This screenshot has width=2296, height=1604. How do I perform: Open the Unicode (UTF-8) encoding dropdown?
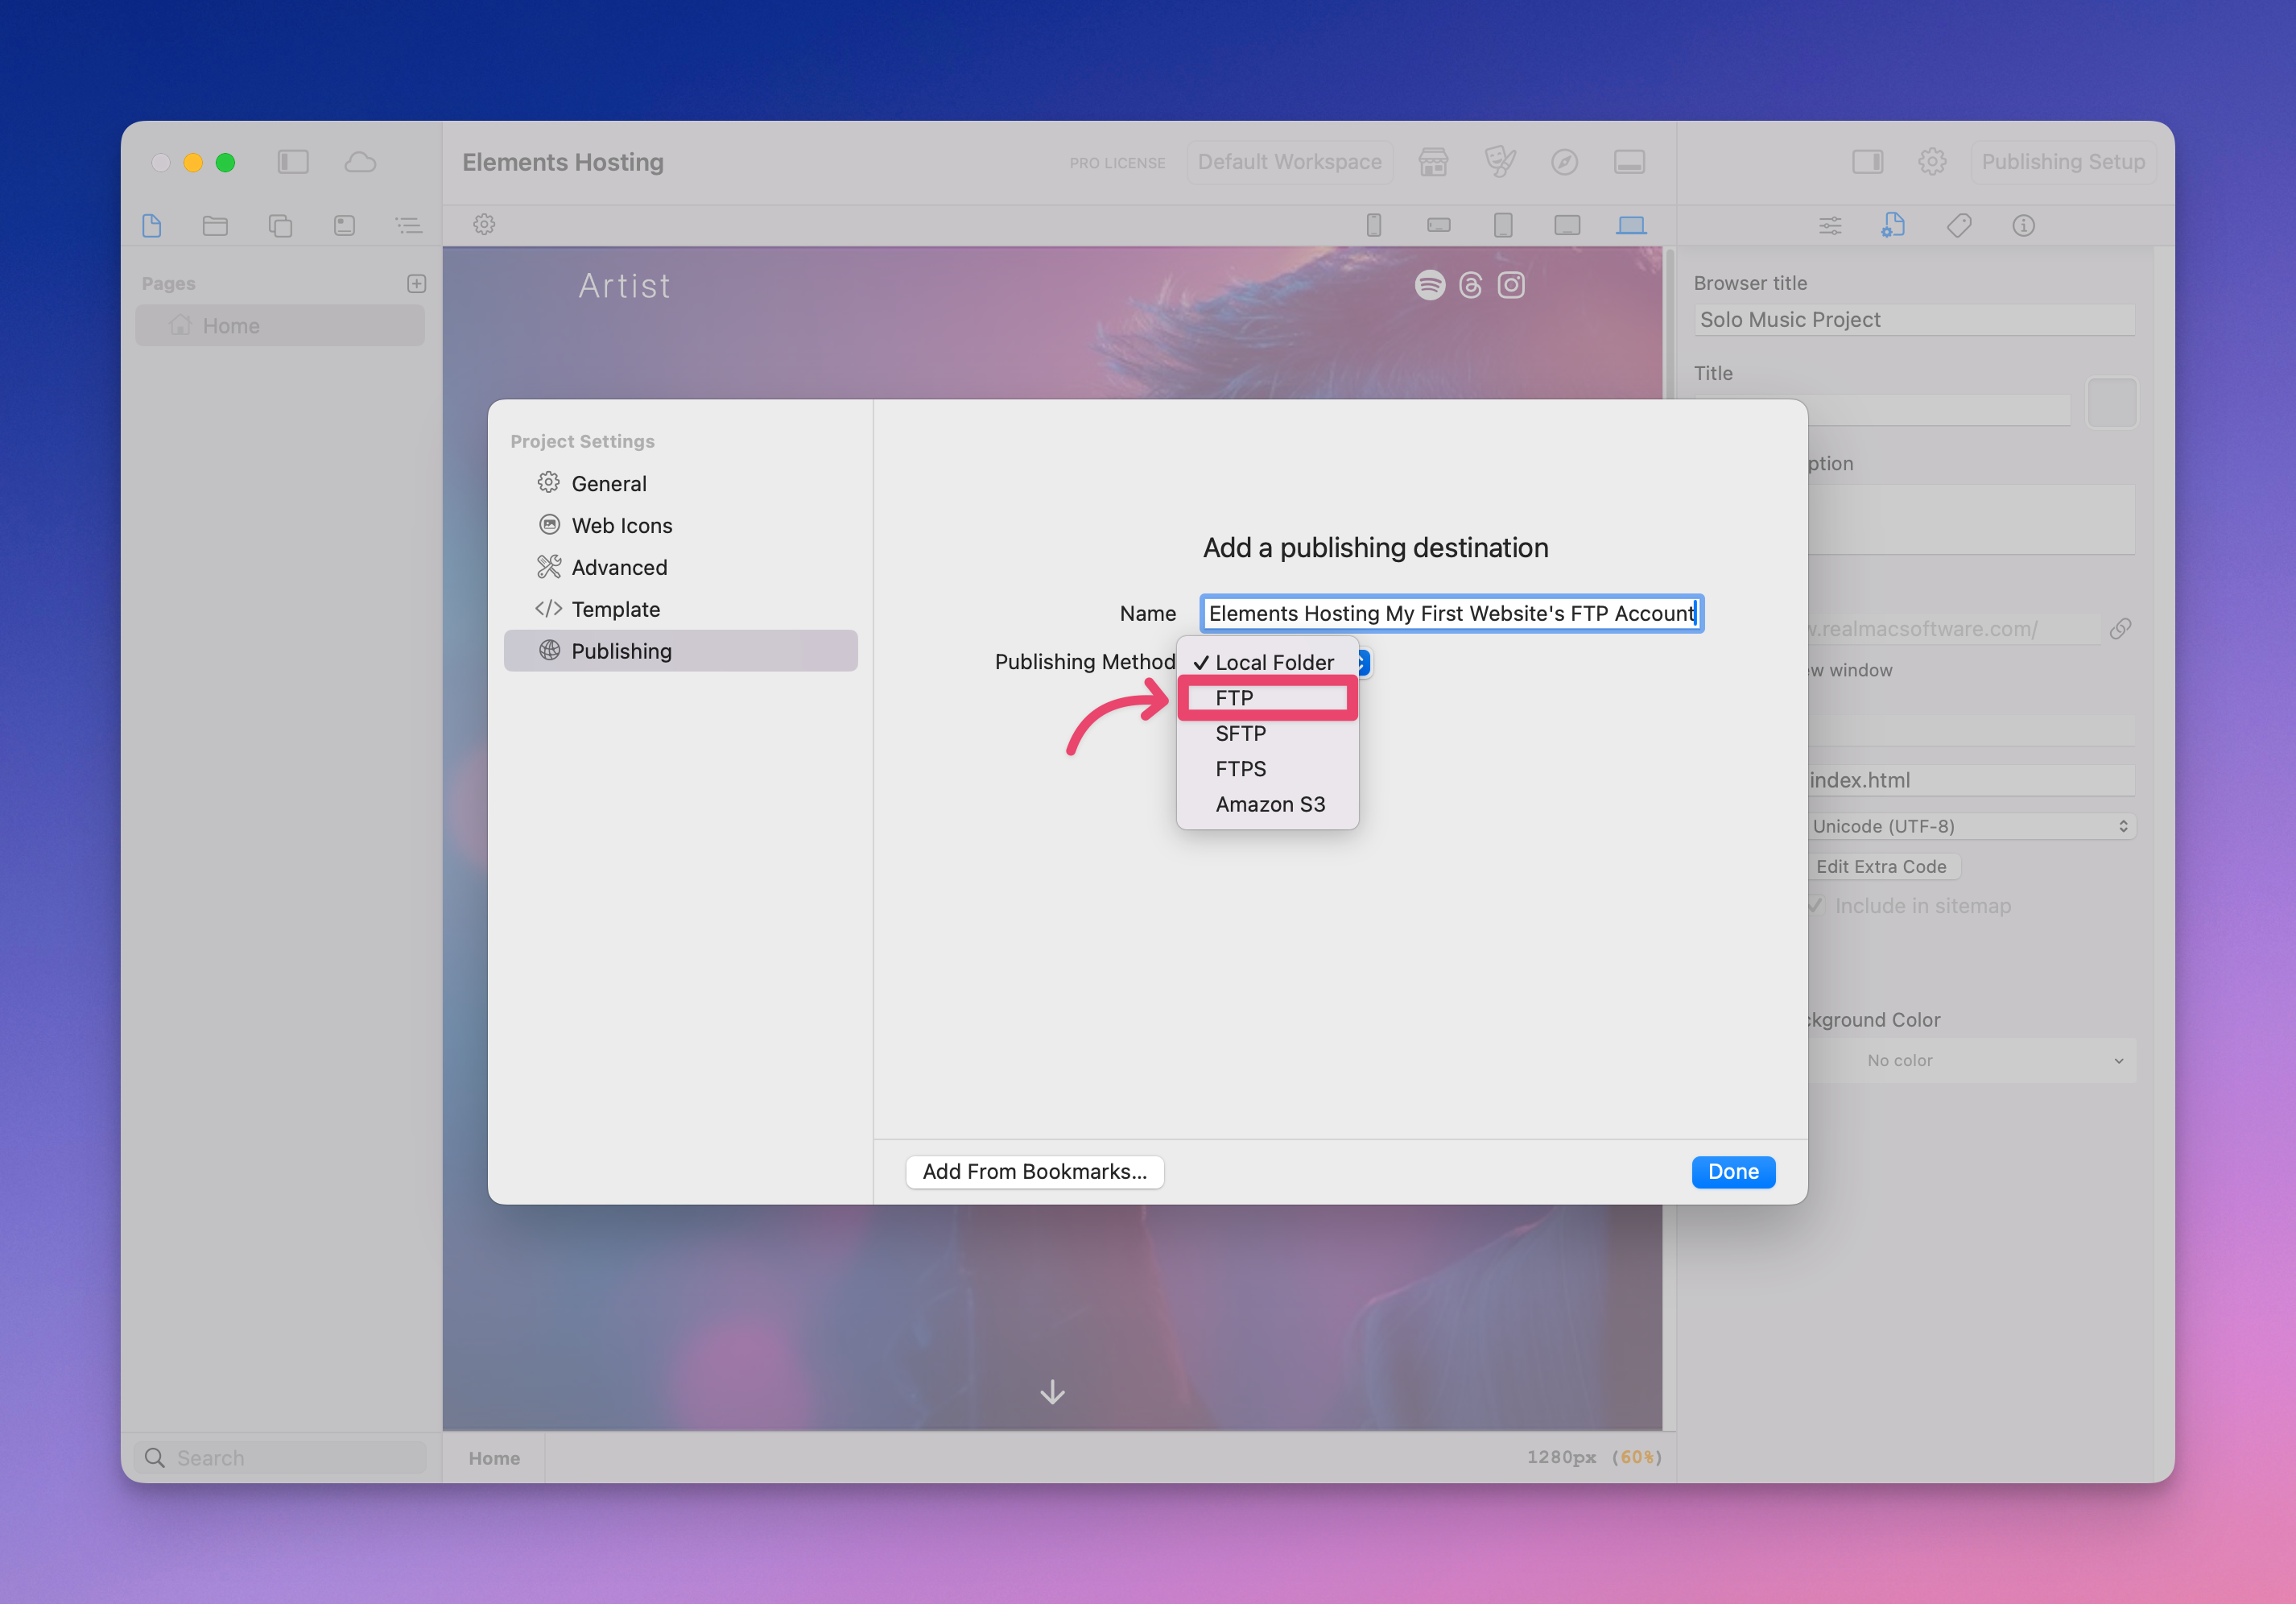1970,826
